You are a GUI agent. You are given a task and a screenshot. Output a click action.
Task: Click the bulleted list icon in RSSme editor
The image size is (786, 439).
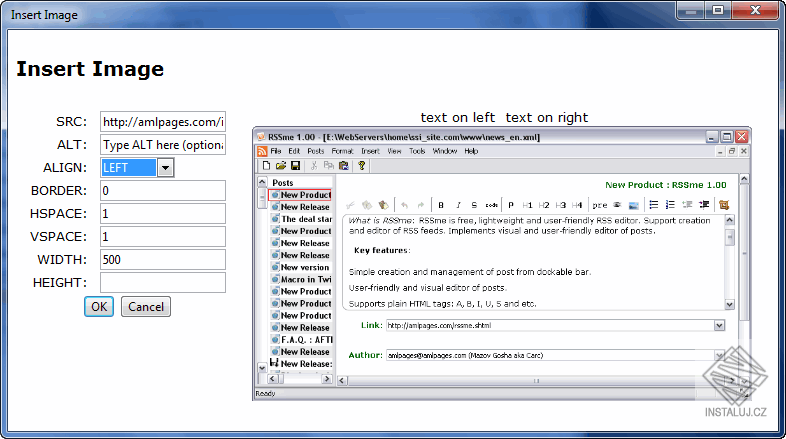654,204
